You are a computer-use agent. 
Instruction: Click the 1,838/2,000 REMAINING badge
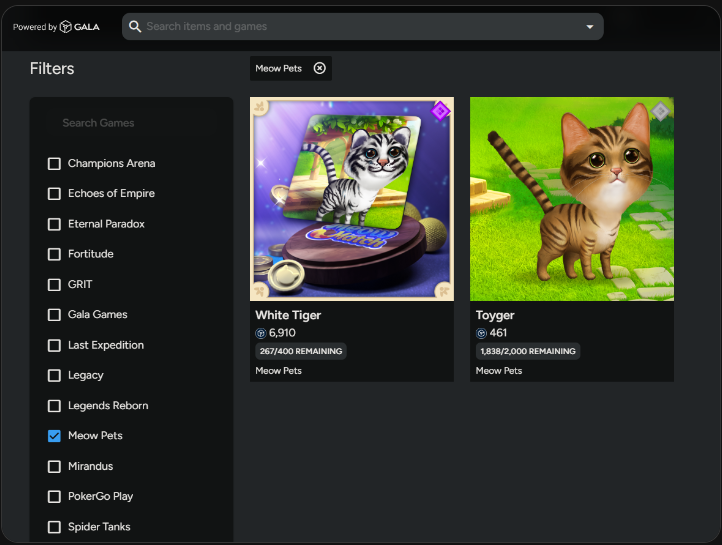click(x=528, y=351)
